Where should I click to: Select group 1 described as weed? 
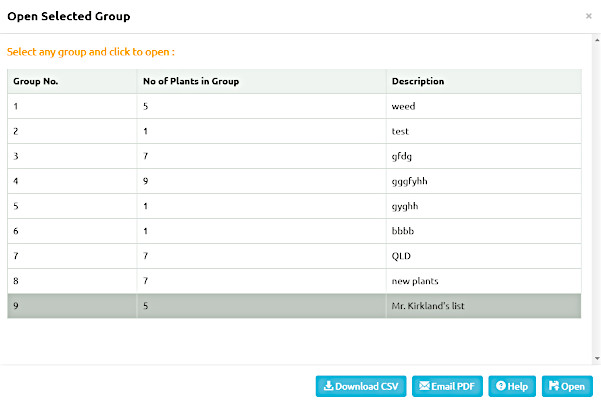pyautogui.click(x=294, y=106)
